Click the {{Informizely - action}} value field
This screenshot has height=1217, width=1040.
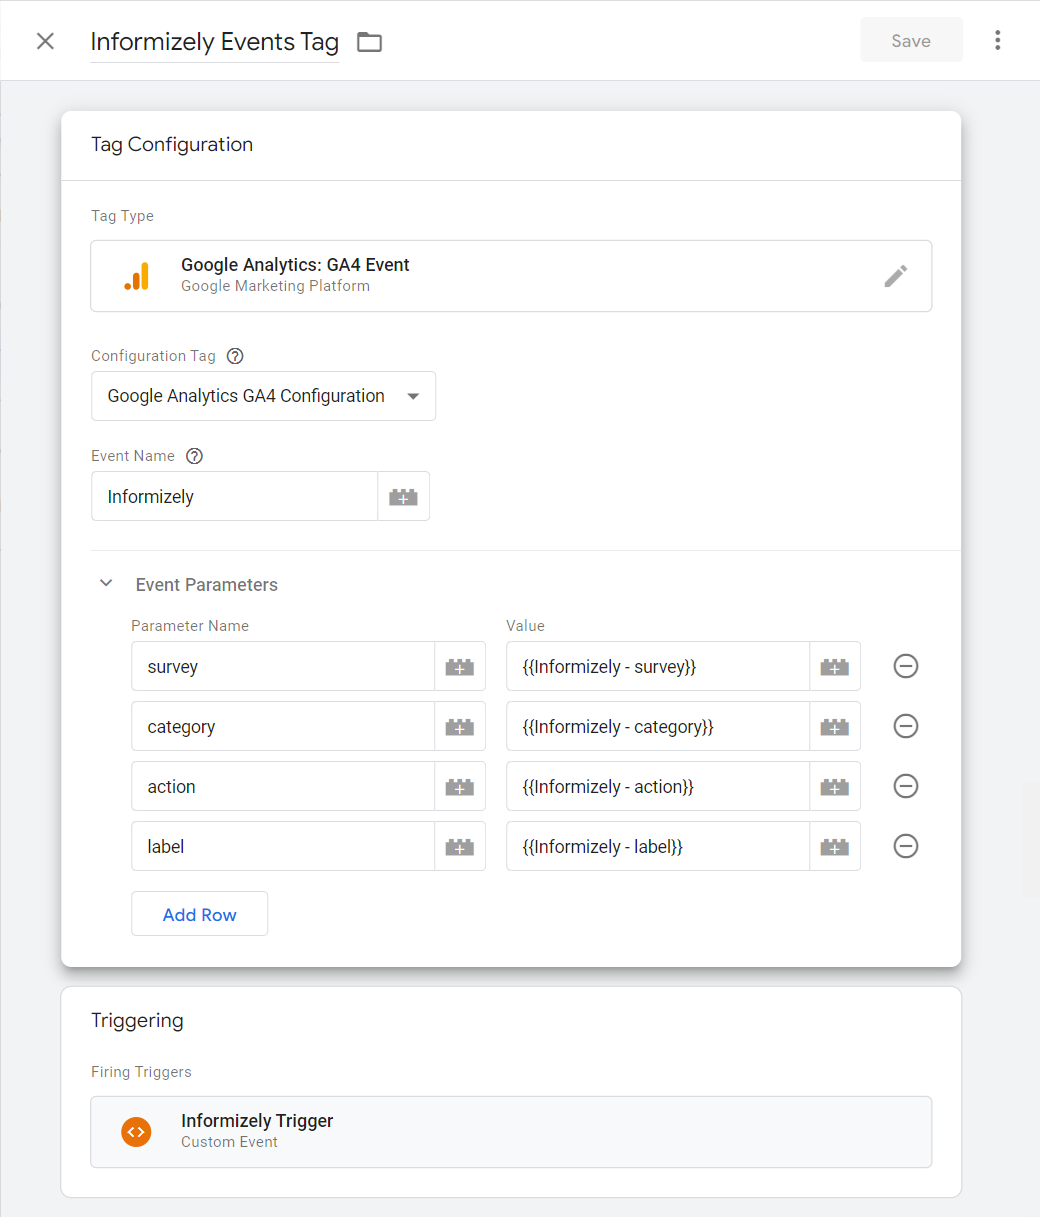658,786
